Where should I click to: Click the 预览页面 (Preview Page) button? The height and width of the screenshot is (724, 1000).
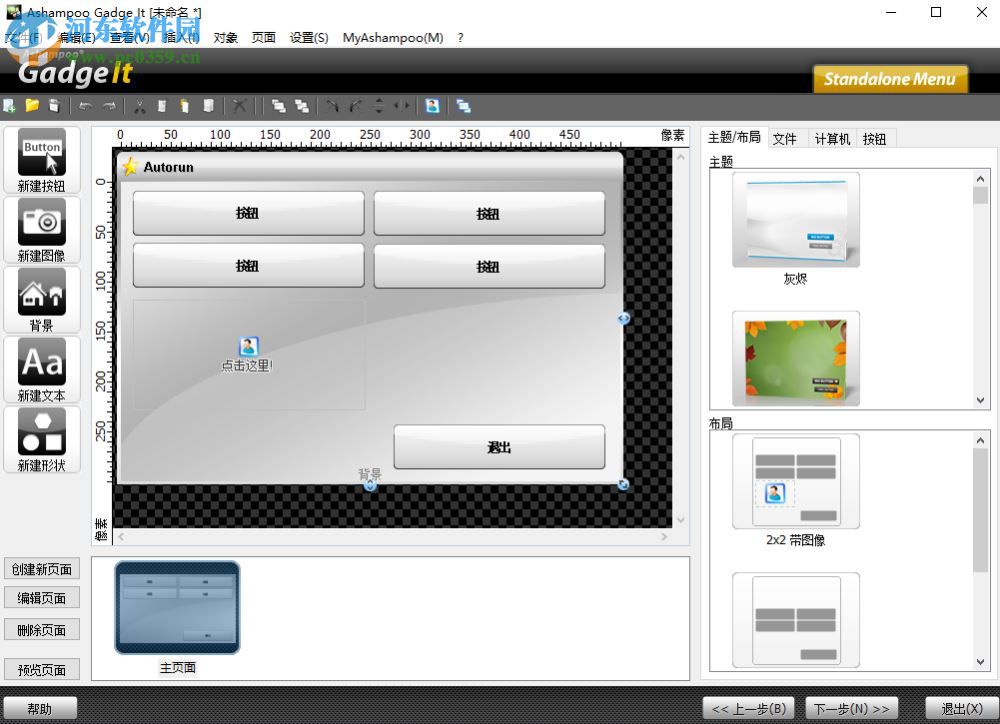[x=41, y=668]
